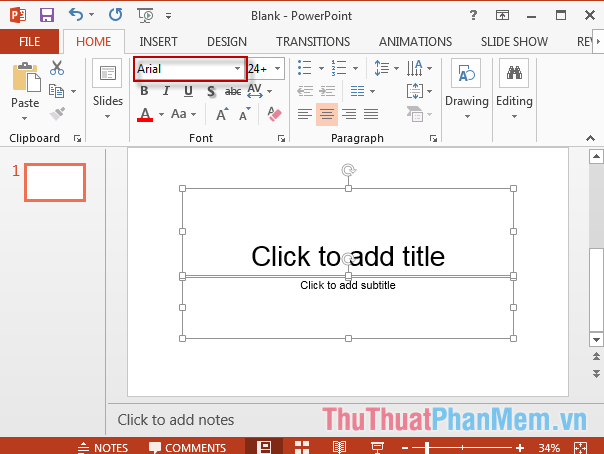Select slide 1 thumbnail
604x454 pixels.
[55, 183]
